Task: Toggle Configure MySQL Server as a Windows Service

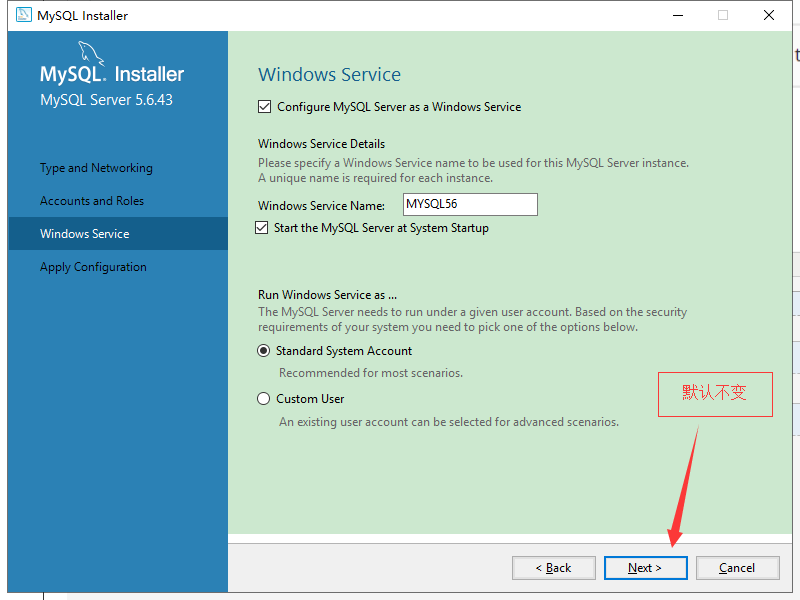Action: click(264, 107)
